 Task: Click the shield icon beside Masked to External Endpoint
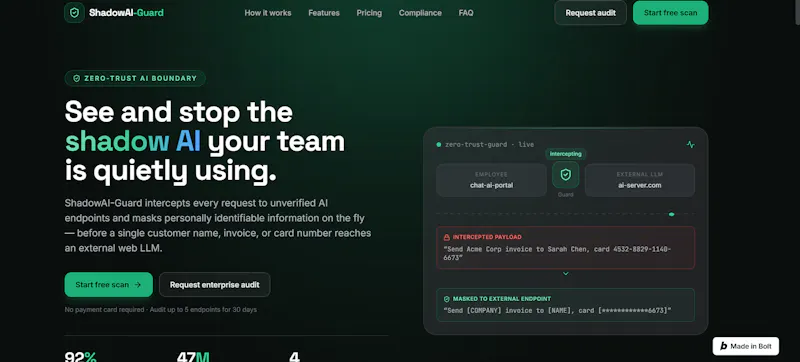pyautogui.click(x=446, y=299)
